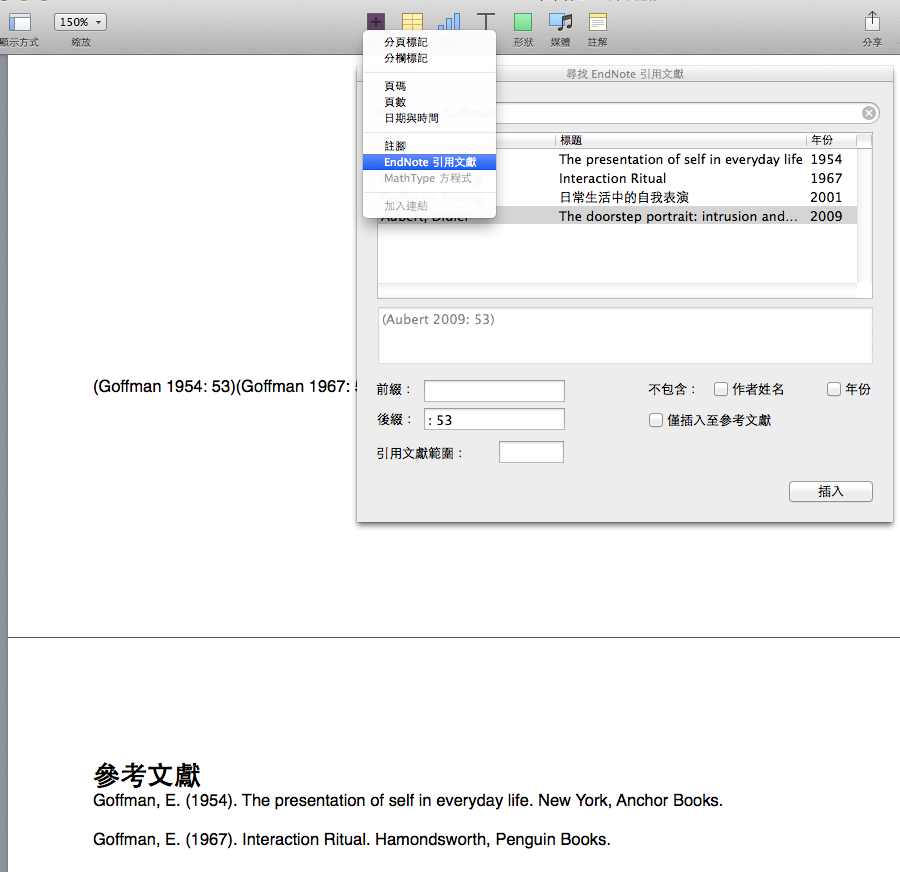
Task: Open the 150% zoom dropdown
Action: click(80, 21)
